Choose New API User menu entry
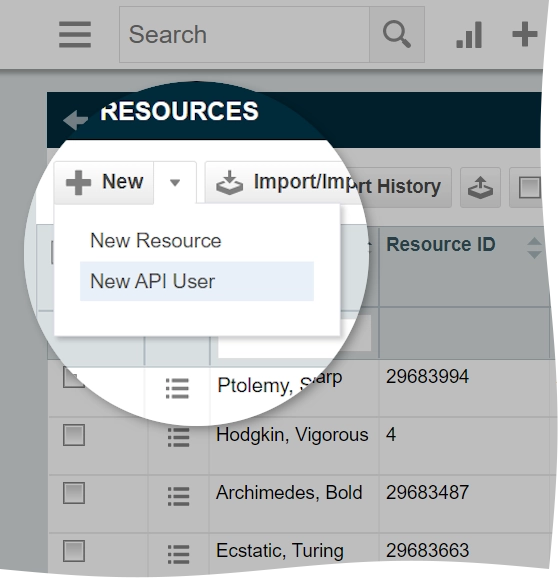Image resolution: width=558 pixels, height=578 pixels. click(x=196, y=281)
